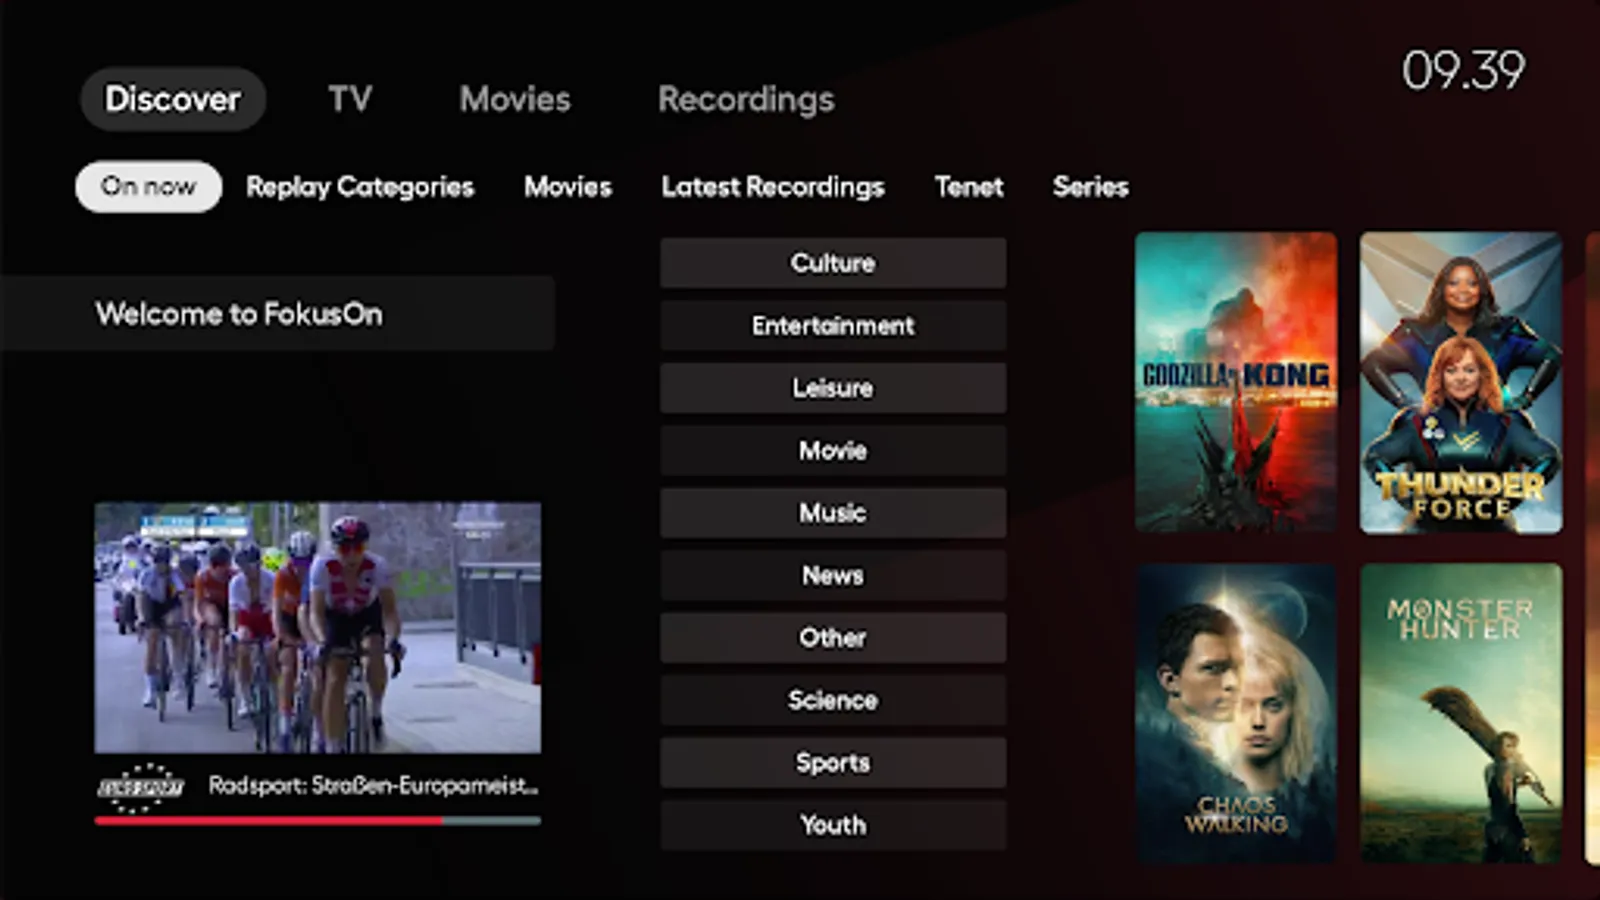Image resolution: width=1600 pixels, height=900 pixels.
Task: Click the Eurosport channel logo
Action: pos(141,787)
